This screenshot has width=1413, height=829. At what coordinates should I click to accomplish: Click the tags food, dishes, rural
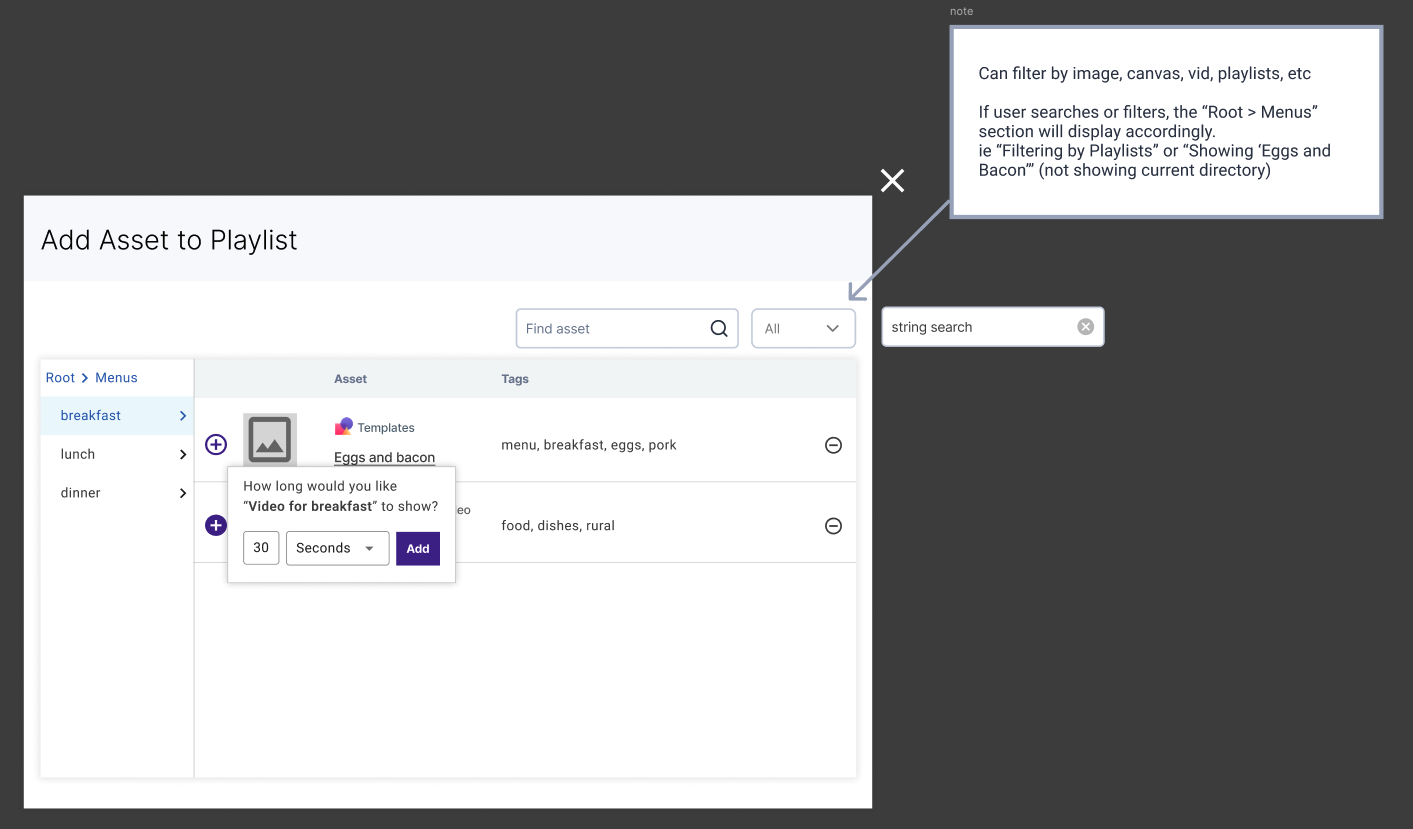pyautogui.click(x=558, y=526)
